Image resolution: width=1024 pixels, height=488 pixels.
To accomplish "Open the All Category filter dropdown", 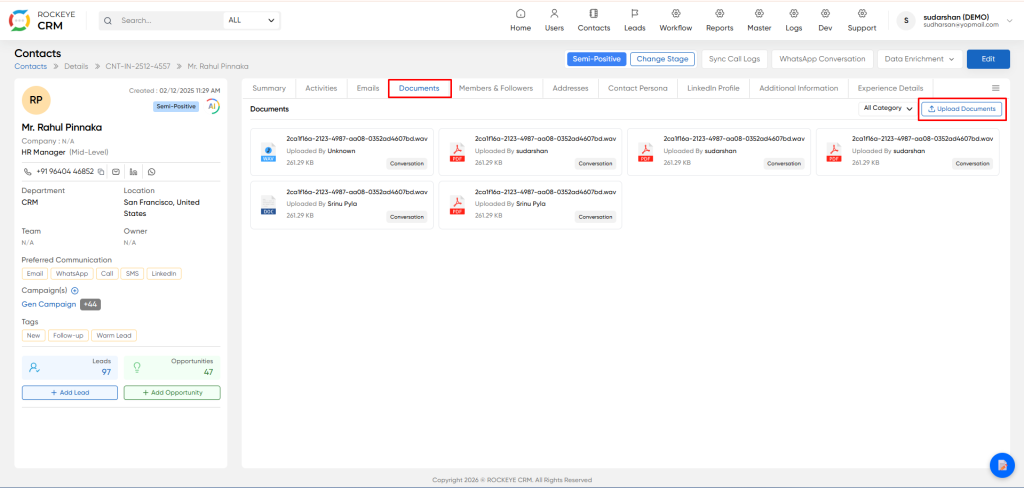I will point(888,108).
